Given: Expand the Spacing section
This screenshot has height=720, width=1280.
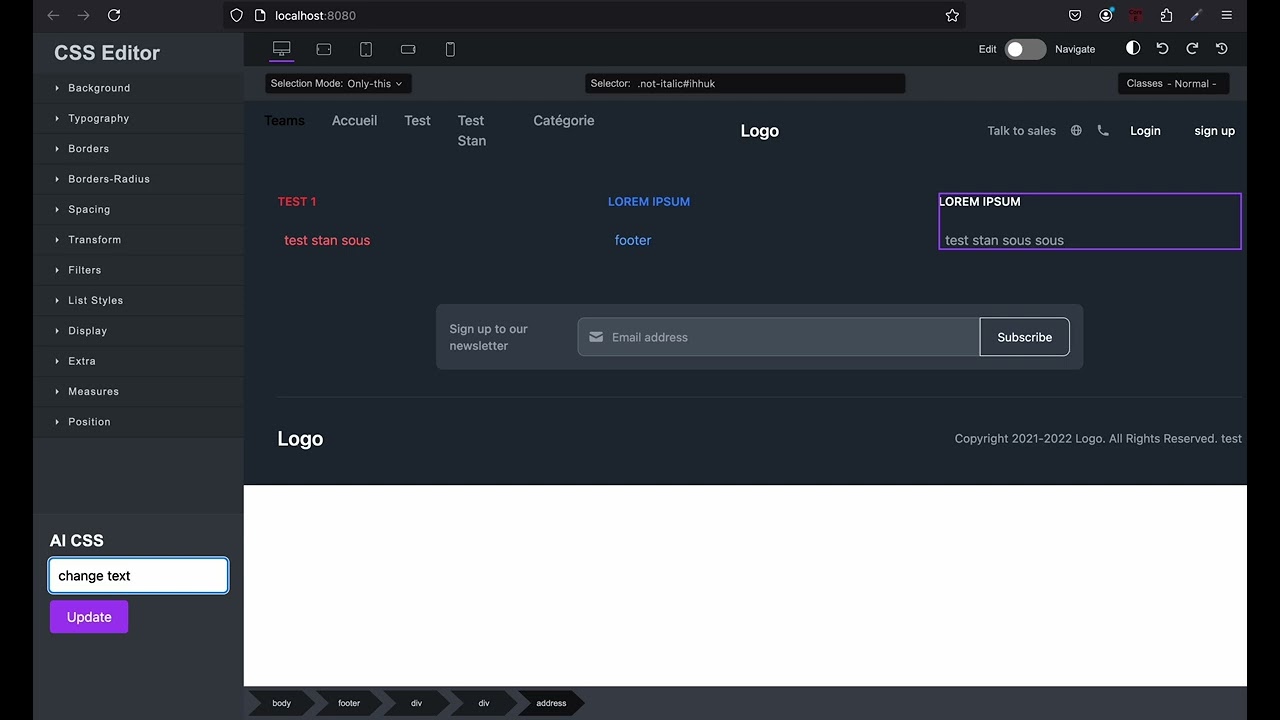Looking at the screenshot, I should [138, 209].
